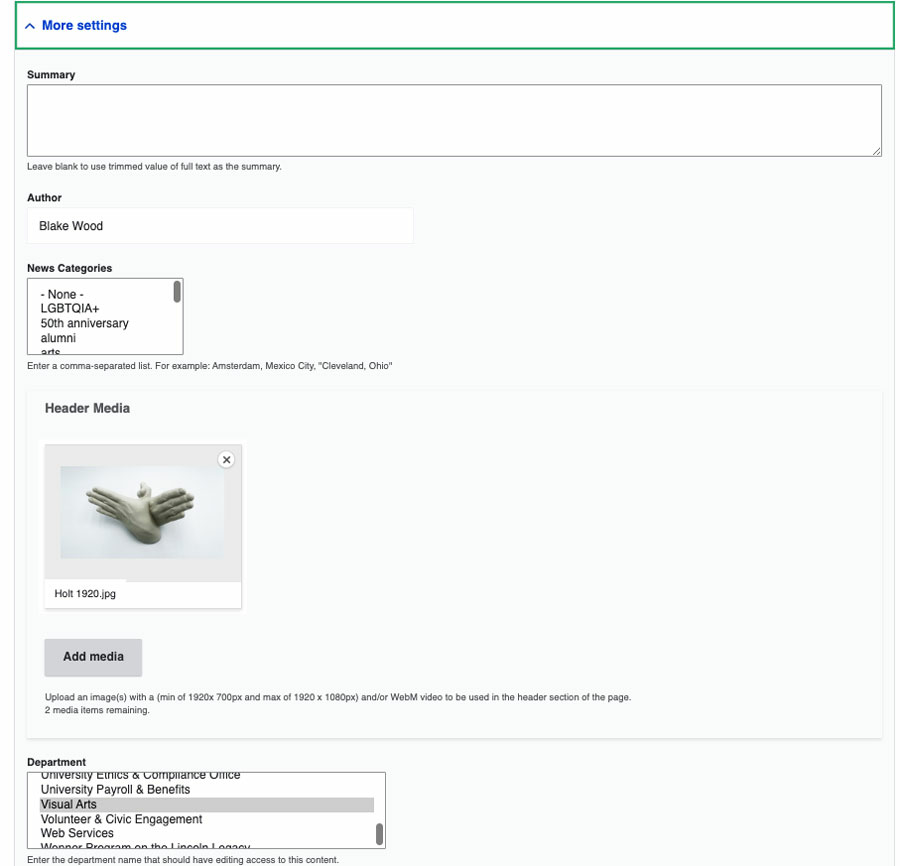Remove the Holt 1920.jpg header media
900x866 pixels.
pos(227,460)
